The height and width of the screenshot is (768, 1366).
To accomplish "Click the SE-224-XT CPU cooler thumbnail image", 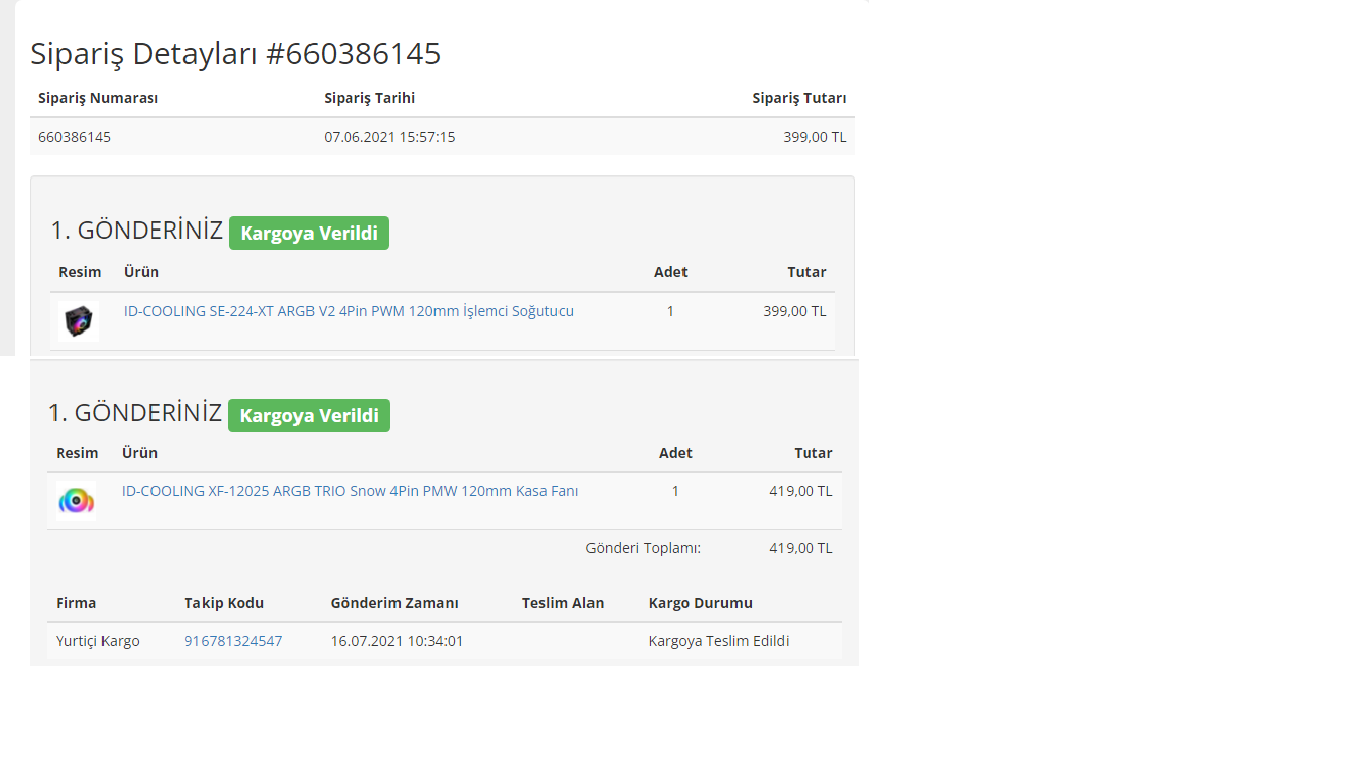I will 78,321.
